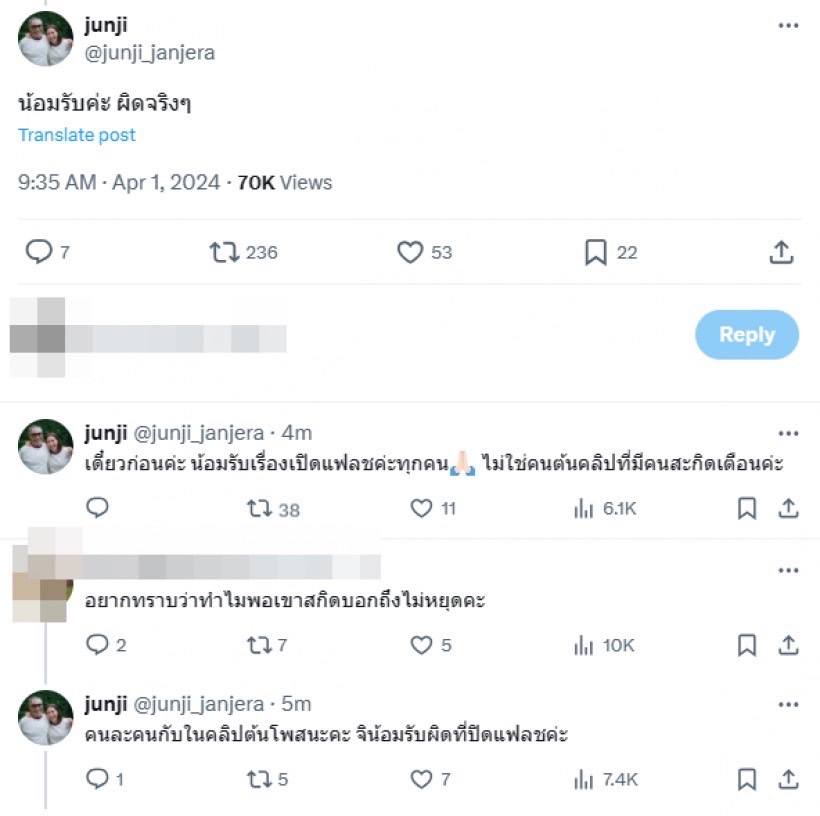
Task: View analytics showing 6.1K views
Action: 605,508
